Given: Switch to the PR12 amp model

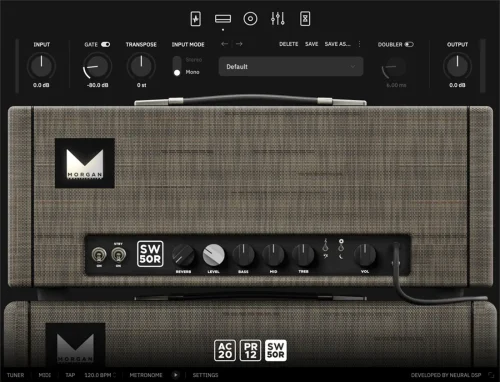Looking at the screenshot, I should (250, 351).
